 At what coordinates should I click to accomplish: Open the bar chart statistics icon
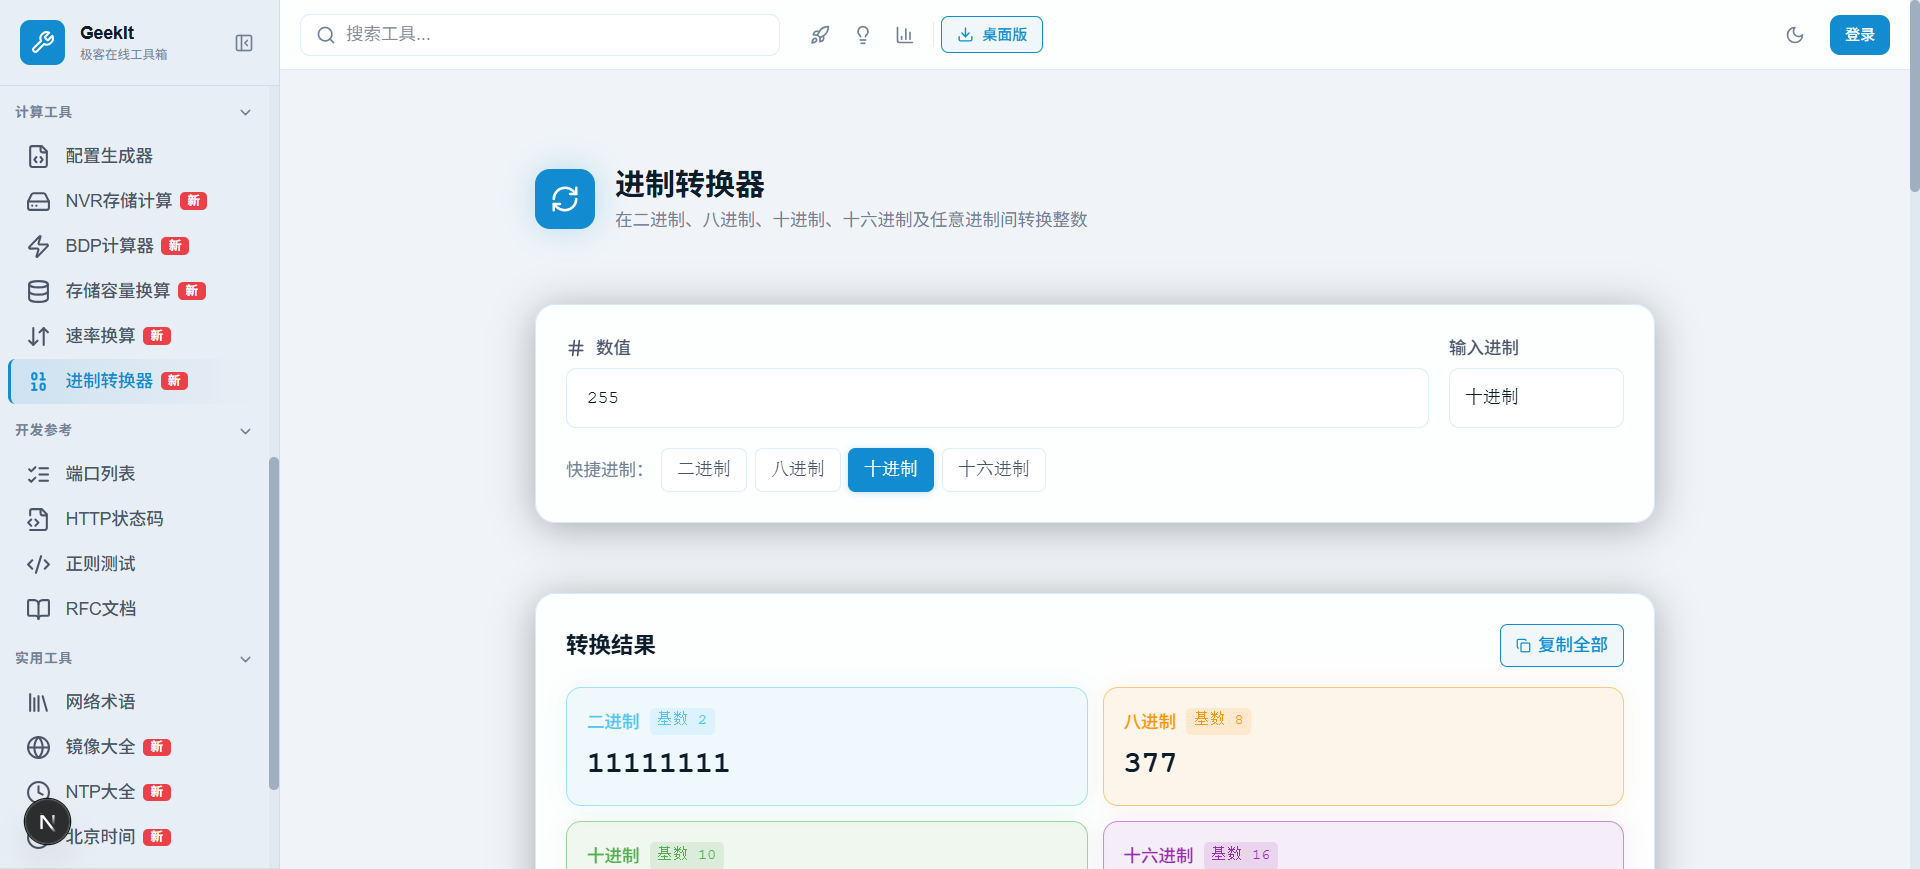(x=905, y=35)
